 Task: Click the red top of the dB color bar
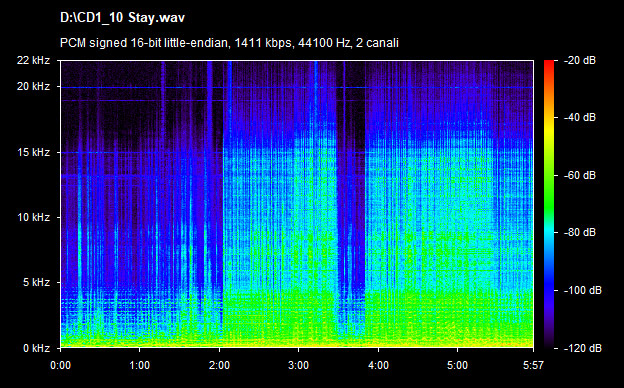549,63
